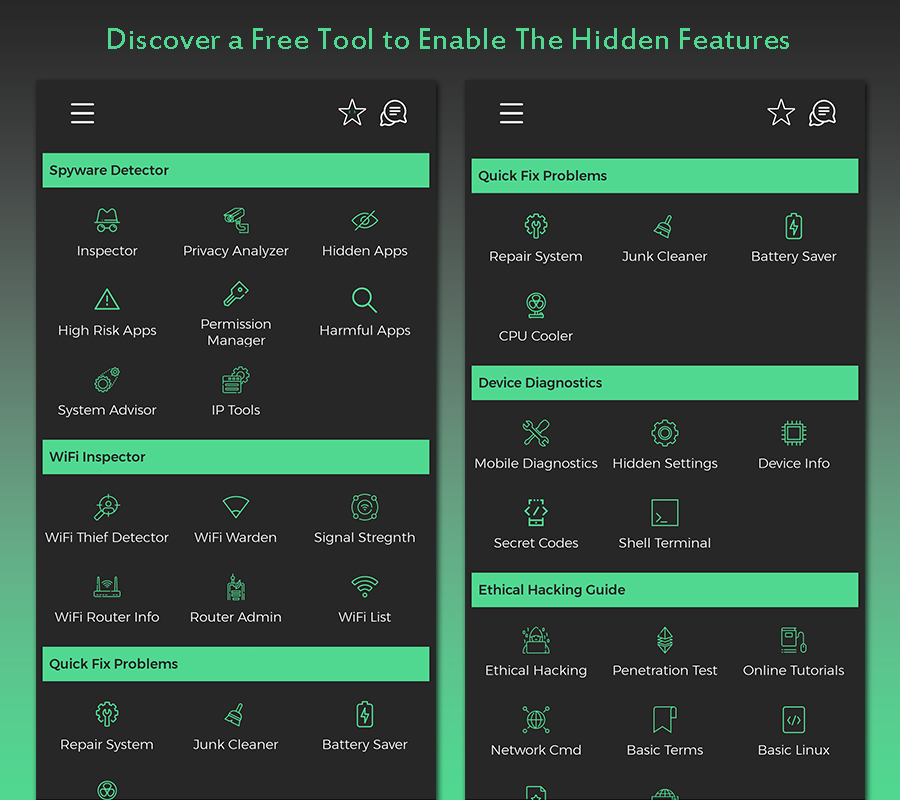This screenshot has width=900, height=800.
Task: Open Junk Cleaner in the left screen
Action: click(x=235, y=727)
